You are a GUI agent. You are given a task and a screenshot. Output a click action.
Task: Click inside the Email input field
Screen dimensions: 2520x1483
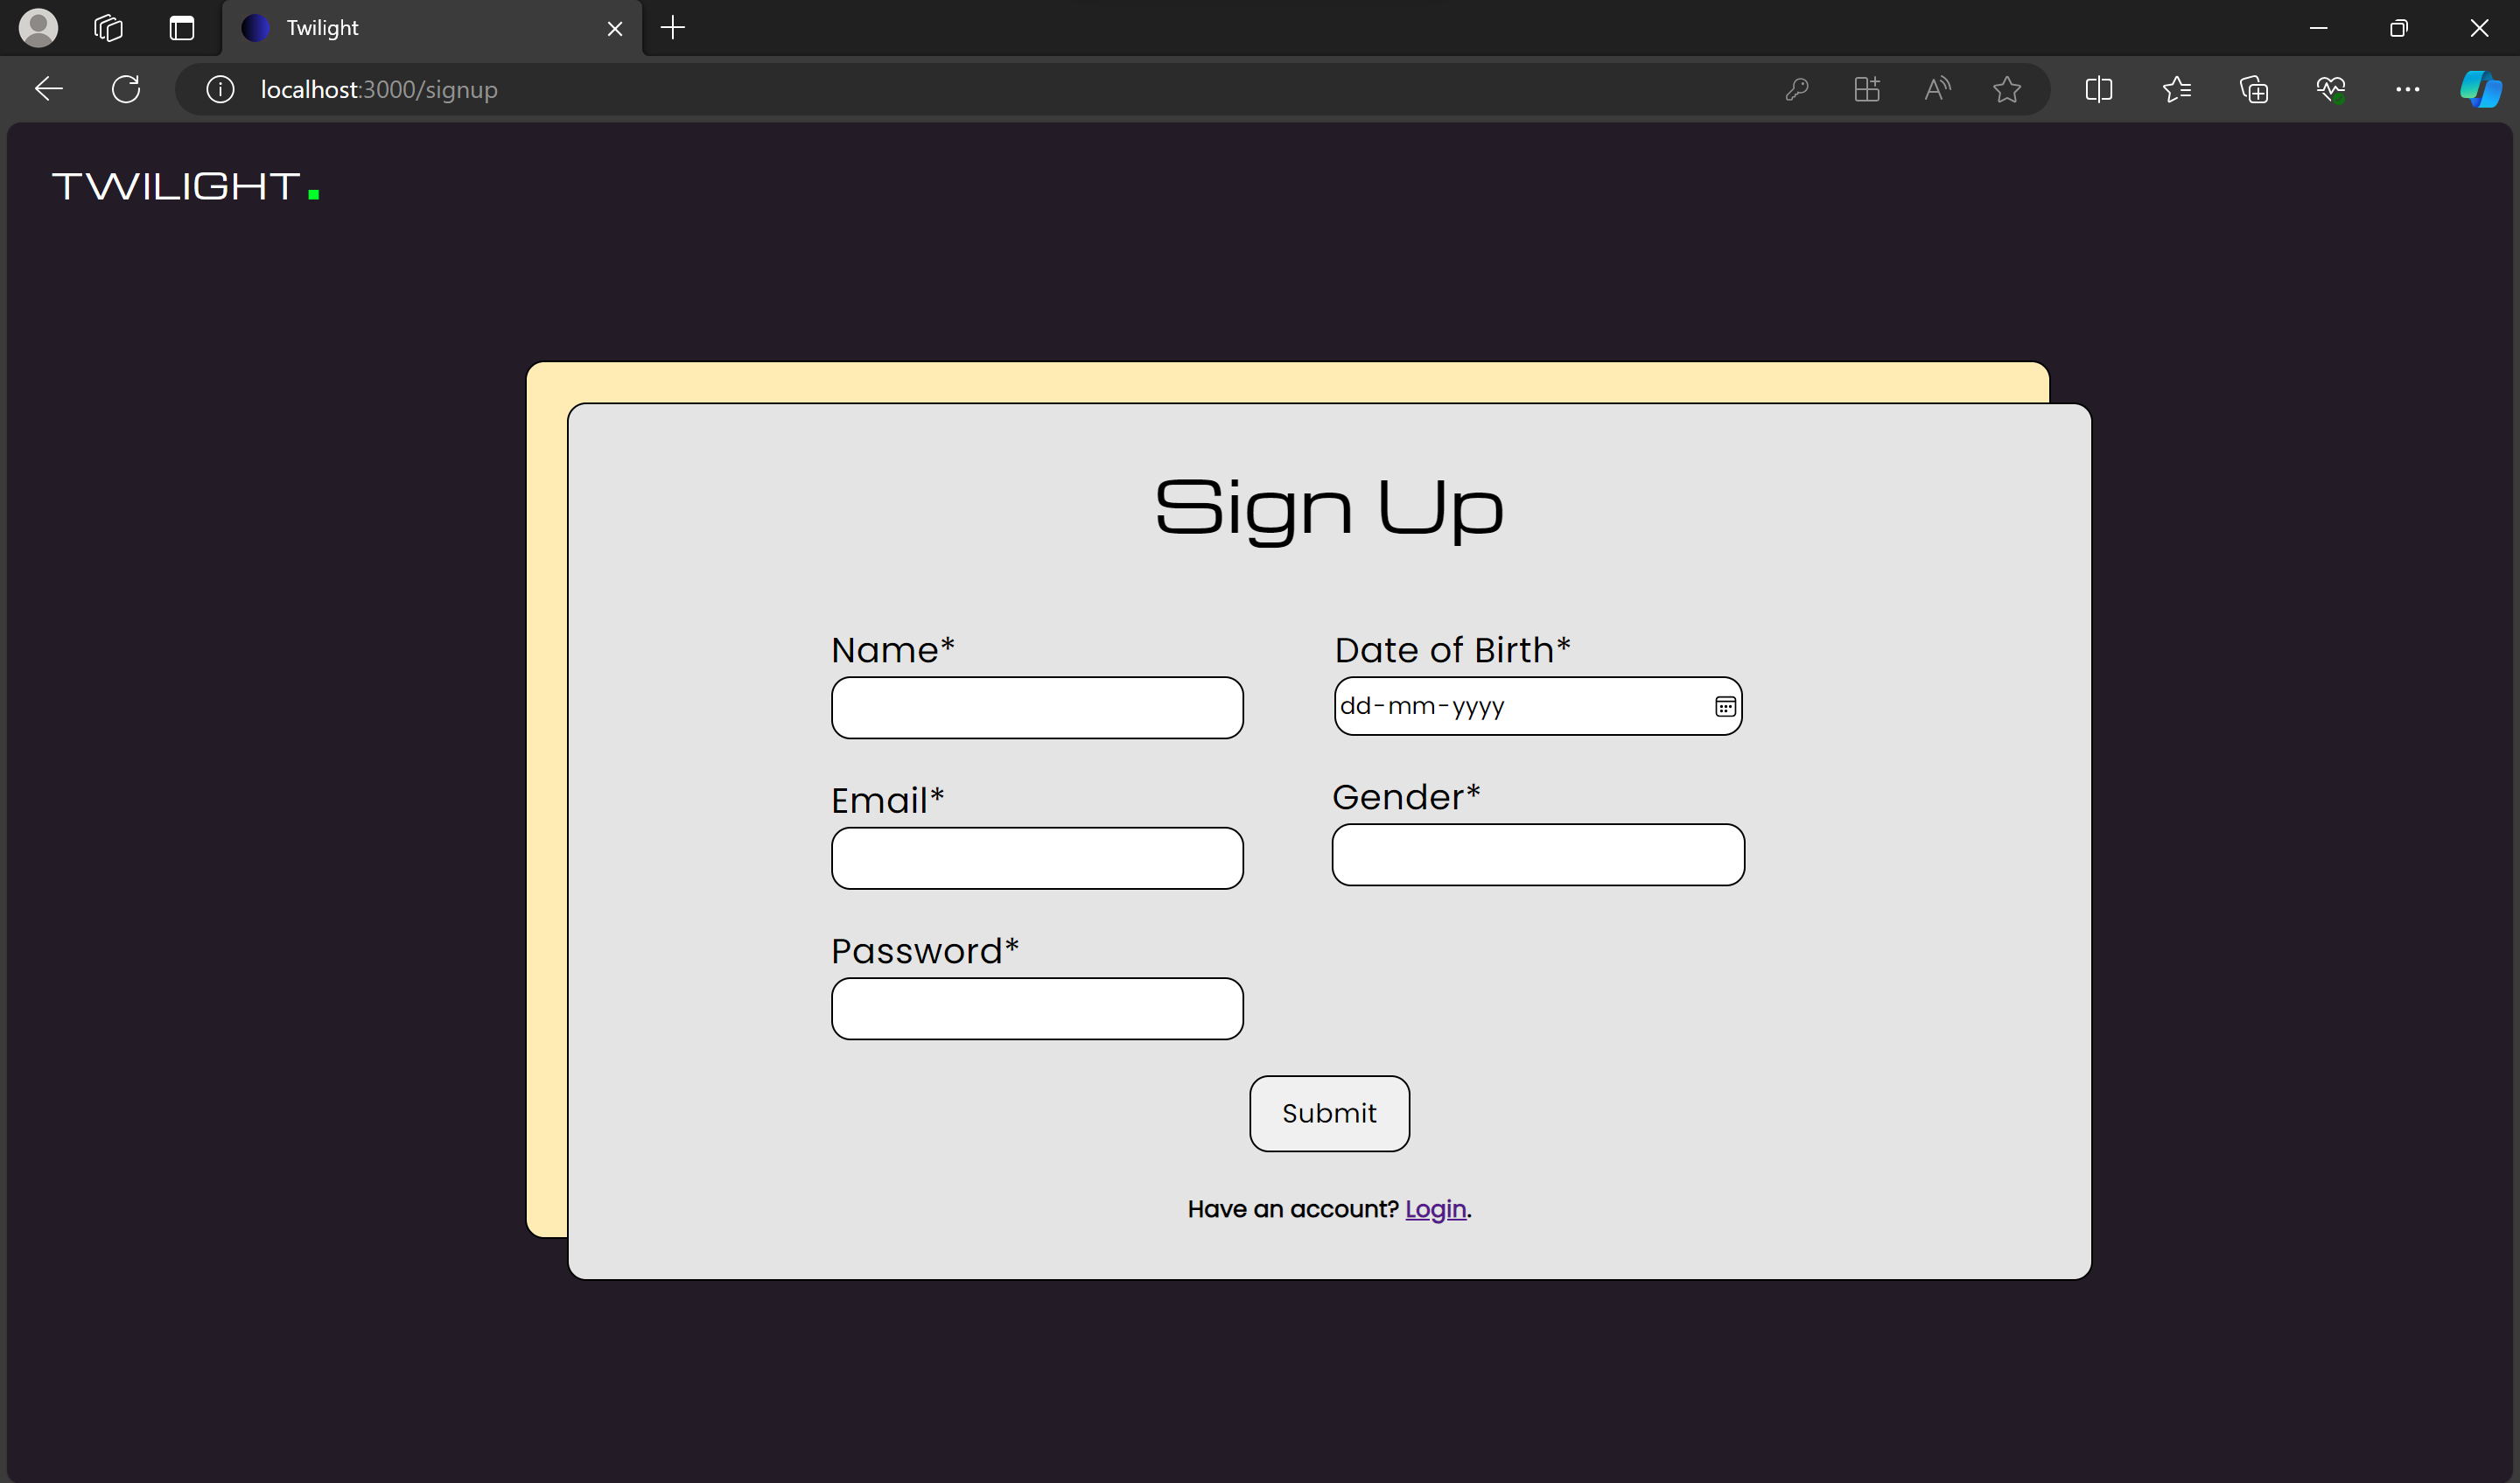coord(1036,858)
